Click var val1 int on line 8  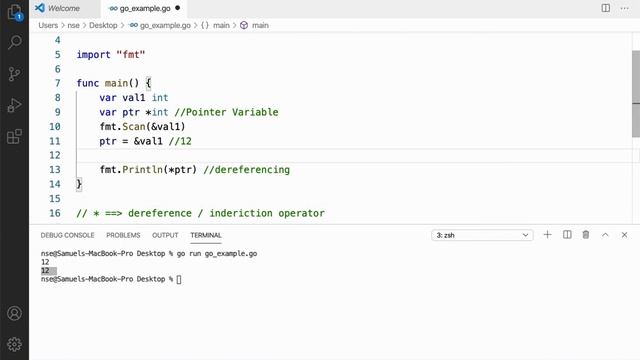(x=133, y=98)
